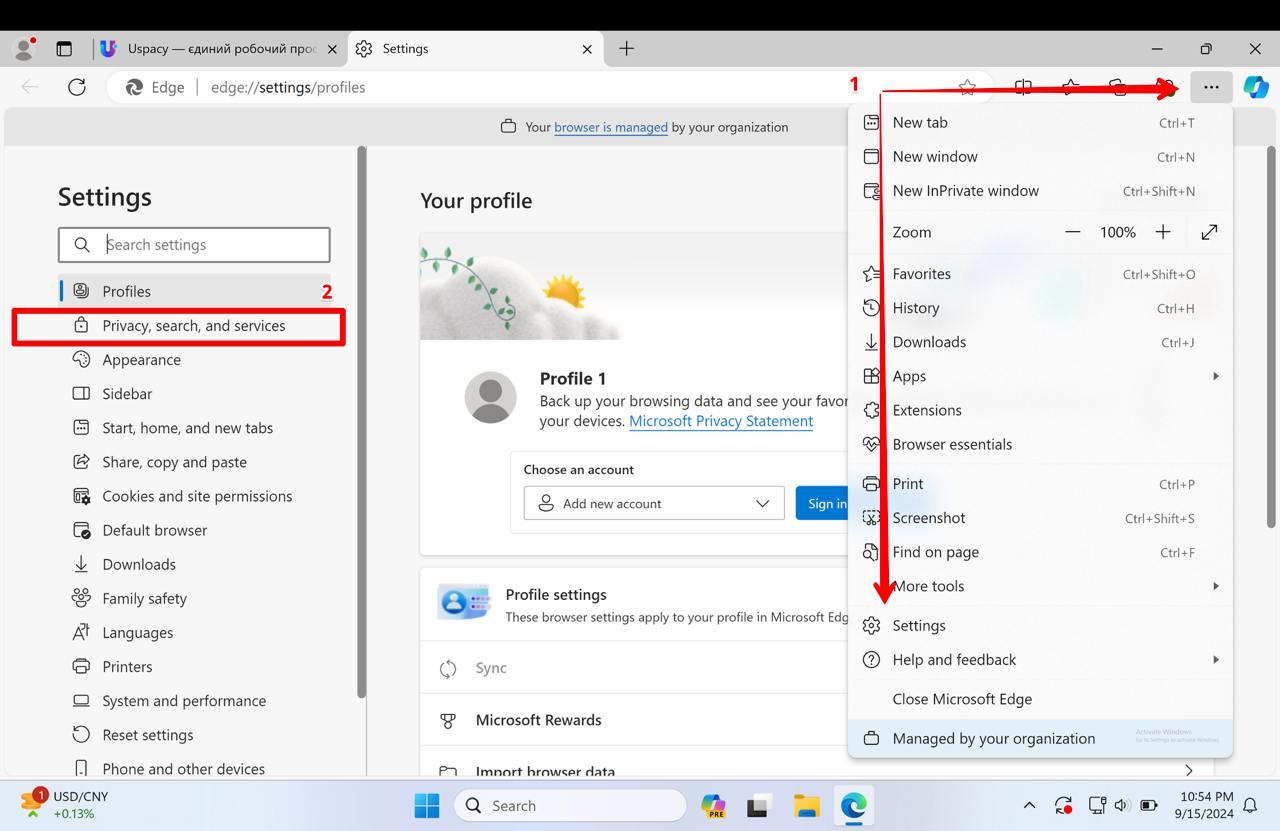Viewport: 1280px width, 831px height.
Task: Close the Settings browser tab
Action: point(587,48)
